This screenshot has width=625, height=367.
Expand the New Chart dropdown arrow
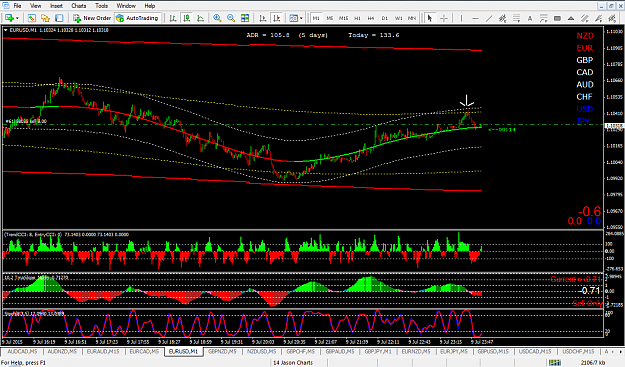(x=17, y=18)
